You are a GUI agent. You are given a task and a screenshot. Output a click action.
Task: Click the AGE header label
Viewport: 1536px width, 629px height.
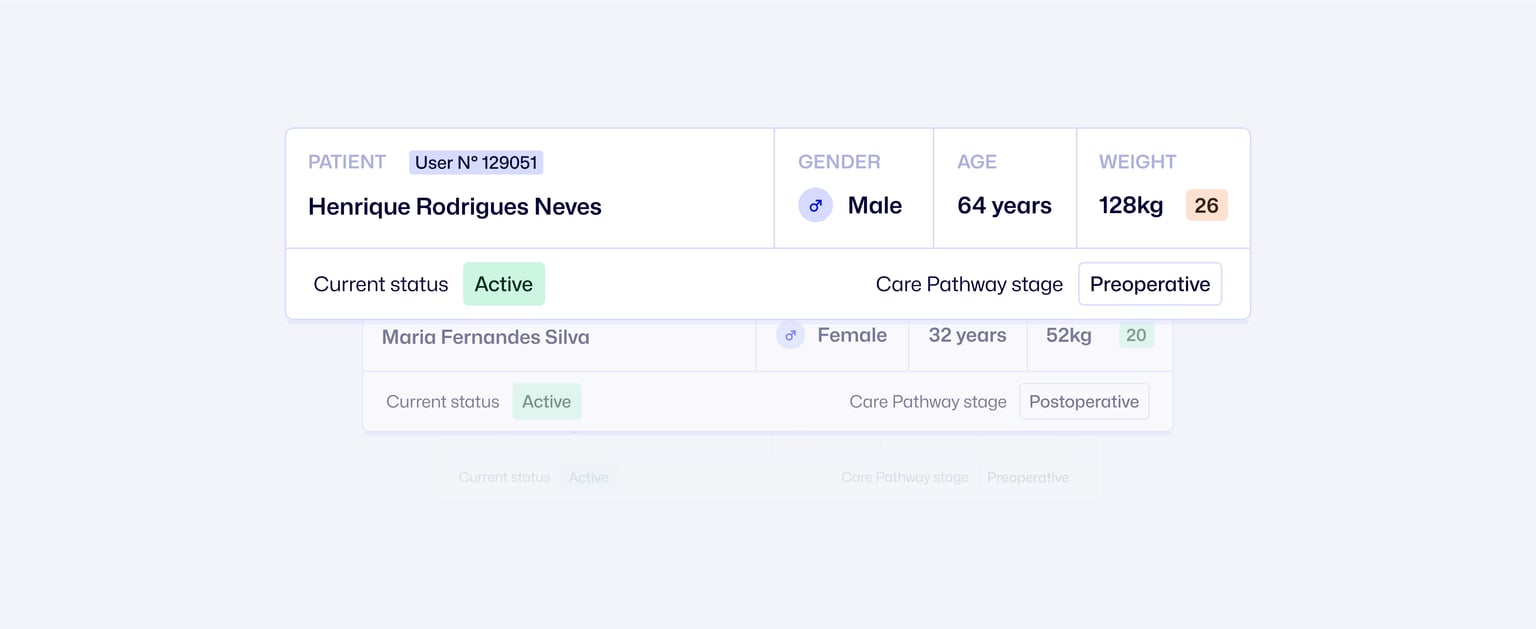[x=976, y=161]
